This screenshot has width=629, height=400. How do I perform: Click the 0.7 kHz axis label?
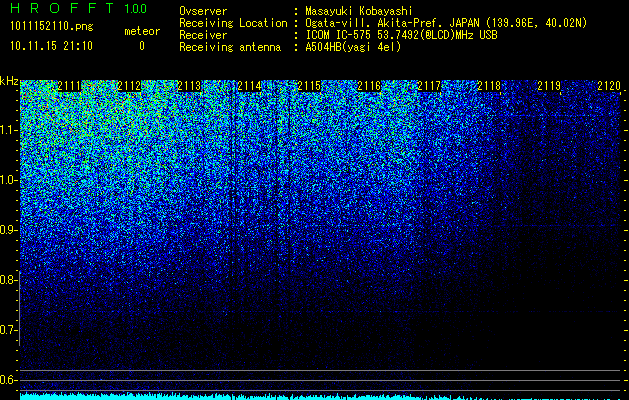(8, 330)
